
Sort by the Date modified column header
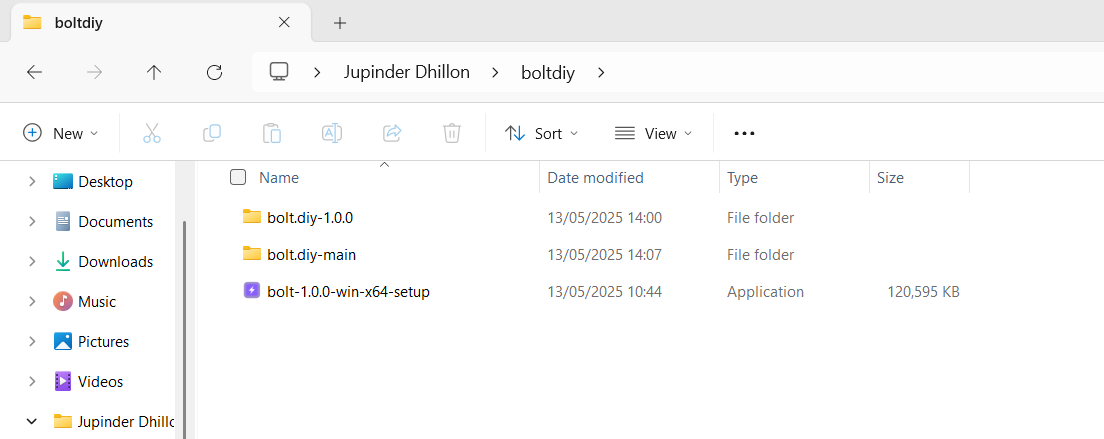[x=596, y=177]
